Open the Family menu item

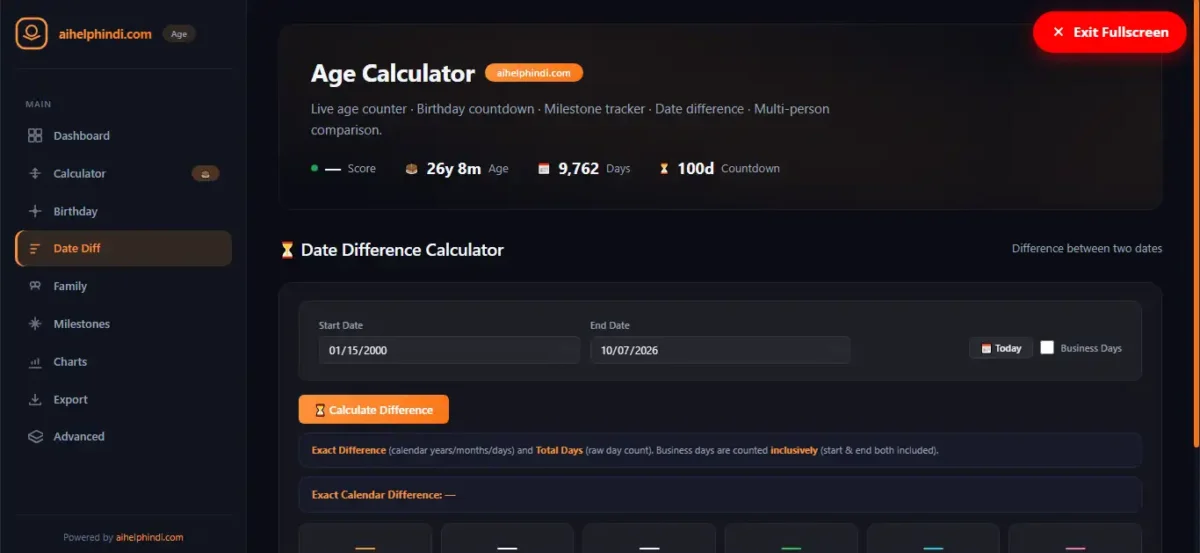pyautogui.click(x=123, y=286)
